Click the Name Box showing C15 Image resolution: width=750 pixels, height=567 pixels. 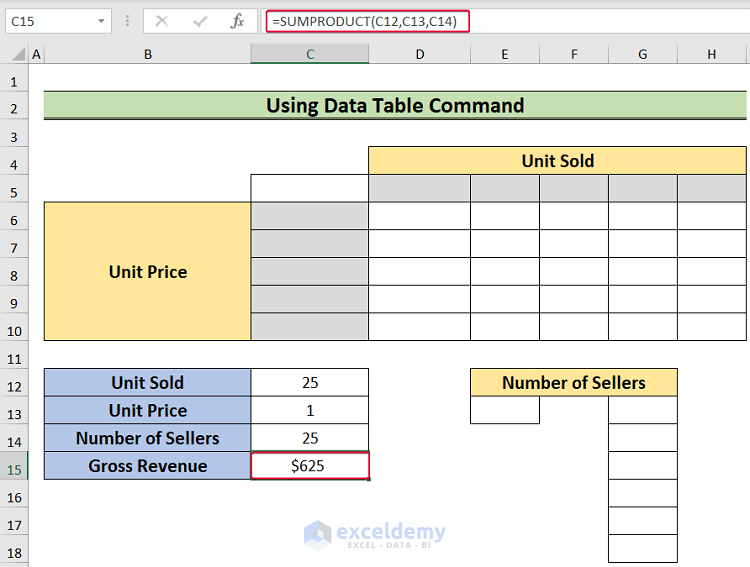coord(52,21)
